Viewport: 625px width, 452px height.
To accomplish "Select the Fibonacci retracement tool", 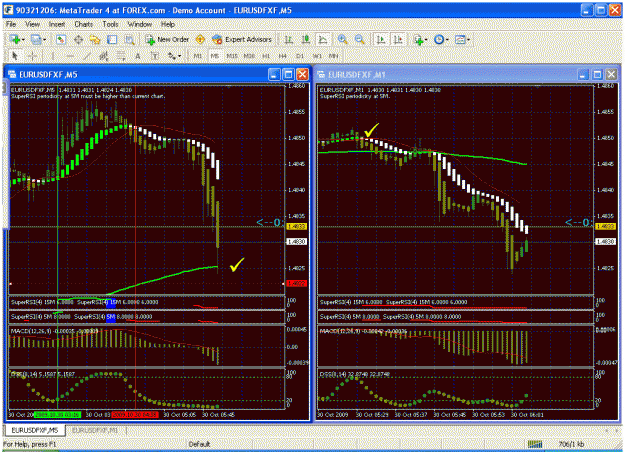I will pos(121,56).
